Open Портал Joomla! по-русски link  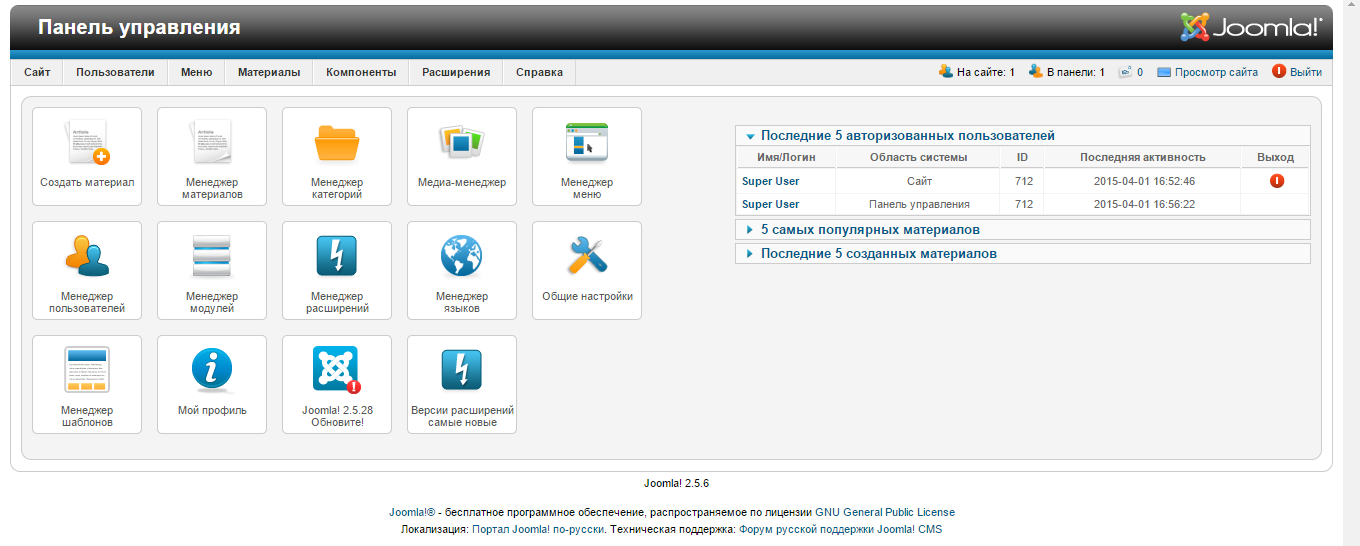coord(538,529)
